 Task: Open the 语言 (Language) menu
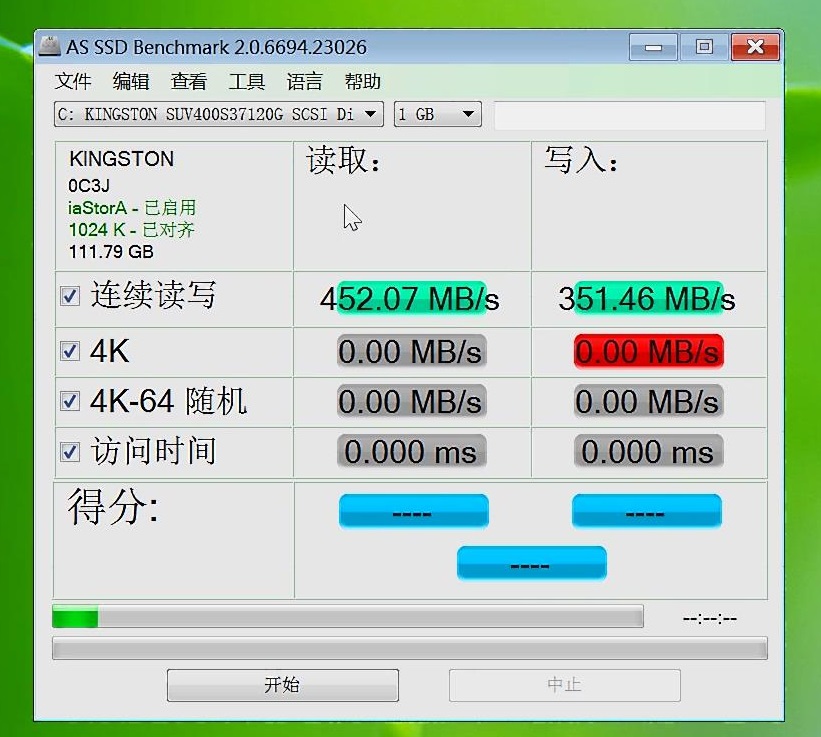[303, 81]
